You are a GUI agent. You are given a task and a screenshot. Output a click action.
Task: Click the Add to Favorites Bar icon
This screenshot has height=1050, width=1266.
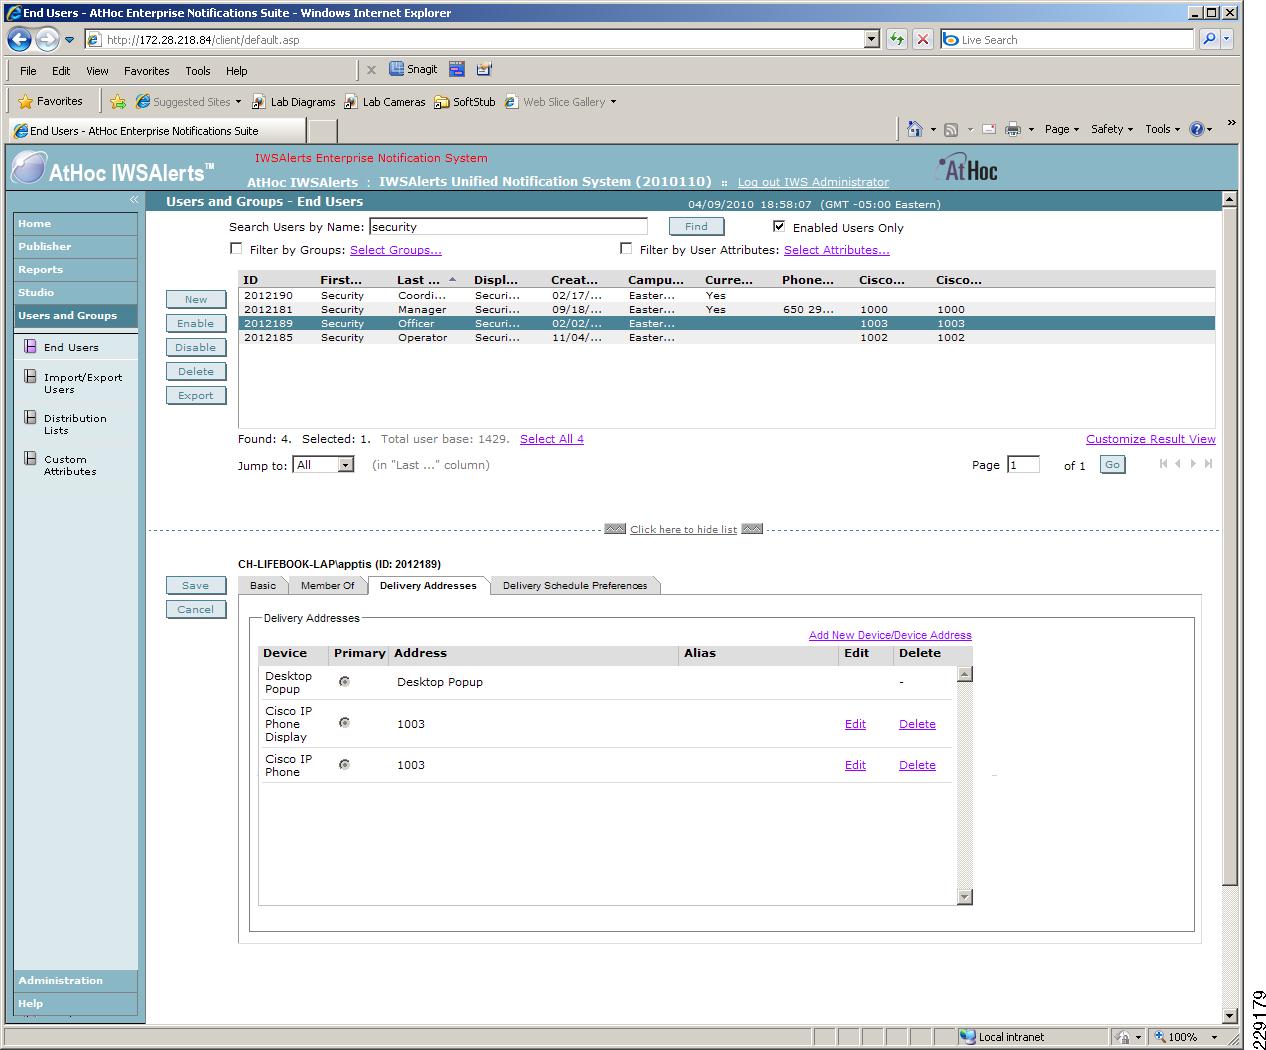click(118, 102)
